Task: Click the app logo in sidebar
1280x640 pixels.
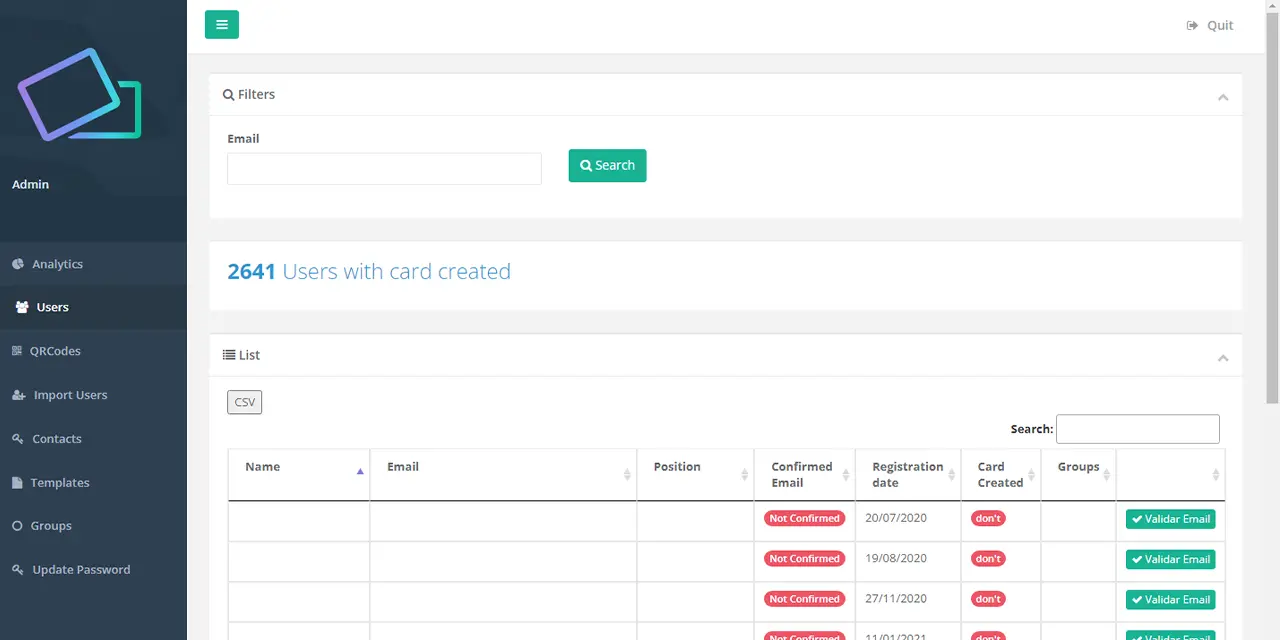Action: pos(79,94)
